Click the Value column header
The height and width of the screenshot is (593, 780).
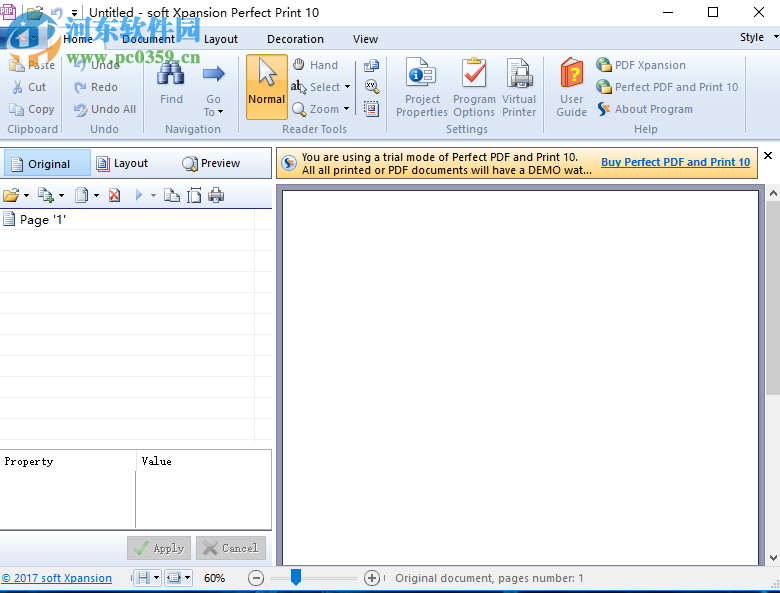(203, 461)
